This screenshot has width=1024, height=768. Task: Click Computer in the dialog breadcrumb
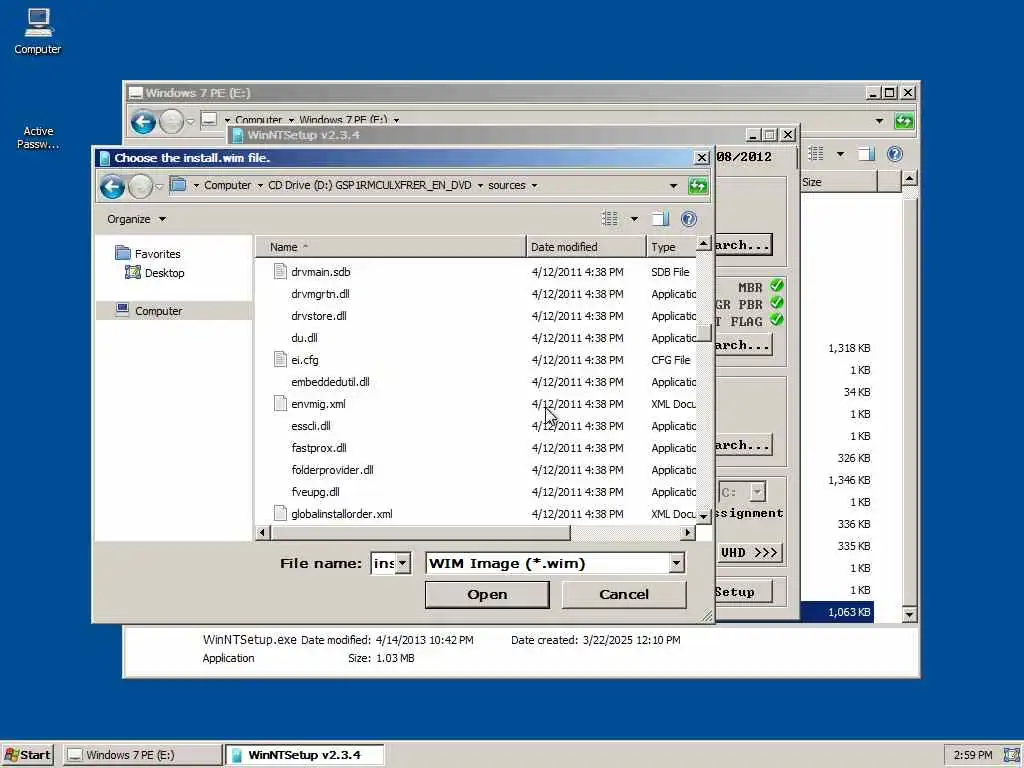(x=227, y=185)
